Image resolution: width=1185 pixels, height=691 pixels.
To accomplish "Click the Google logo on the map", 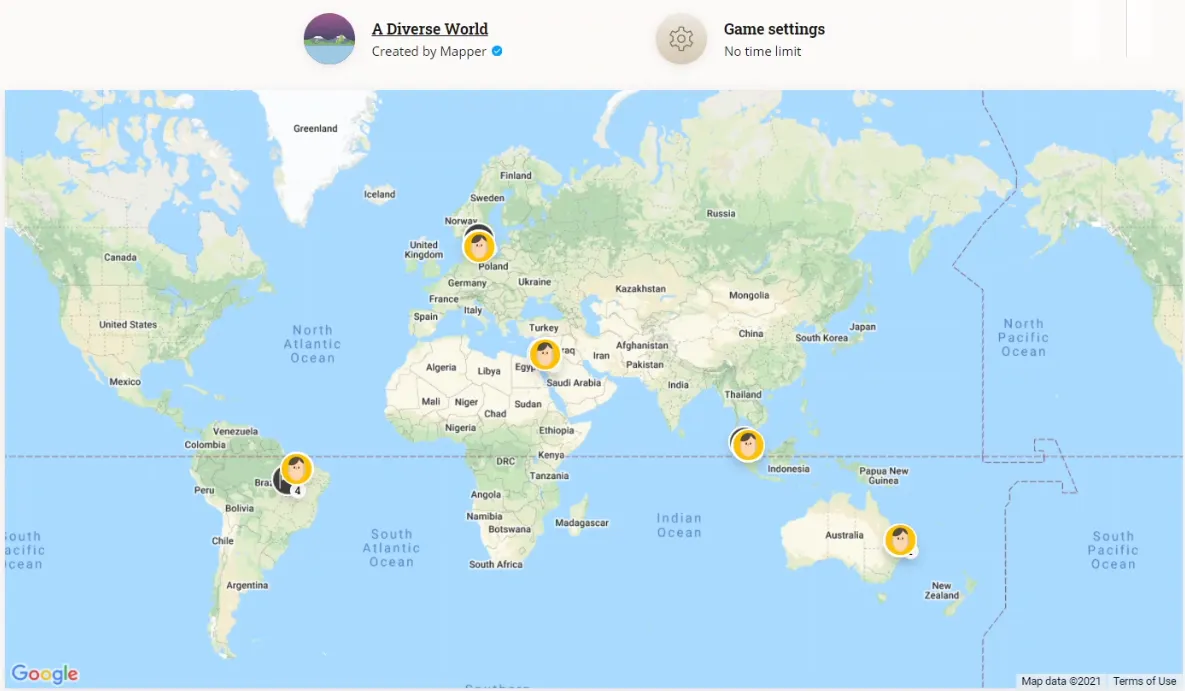I will tap(45, 673).
